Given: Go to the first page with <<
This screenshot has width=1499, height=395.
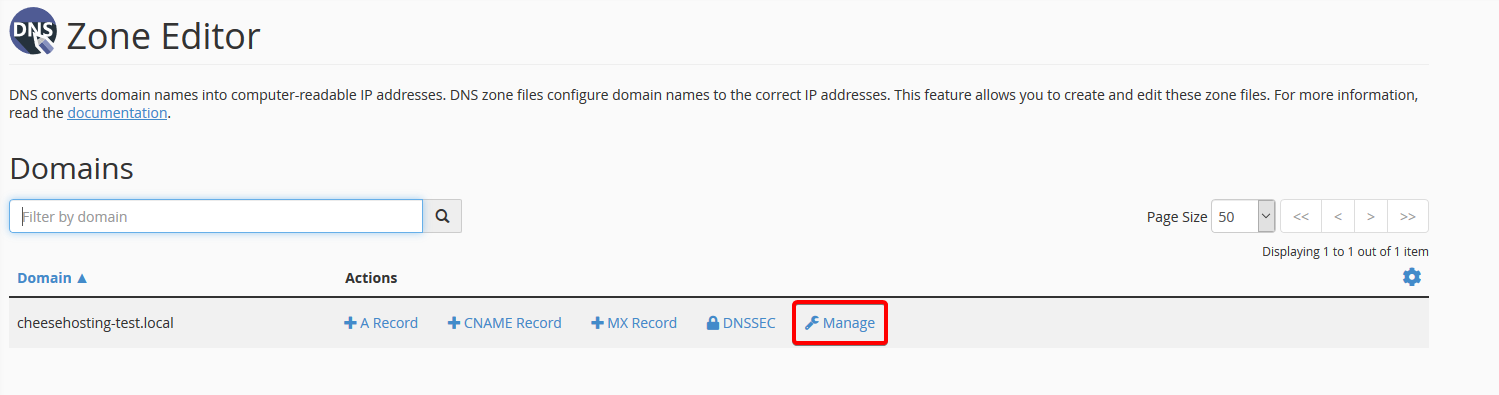Looking at the screenshot, I should click(1301, 216).
